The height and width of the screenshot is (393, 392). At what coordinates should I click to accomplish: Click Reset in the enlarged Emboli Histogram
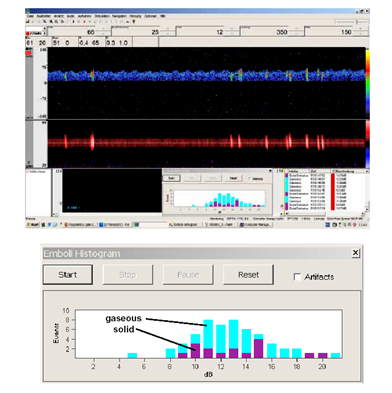click(248, 275)
